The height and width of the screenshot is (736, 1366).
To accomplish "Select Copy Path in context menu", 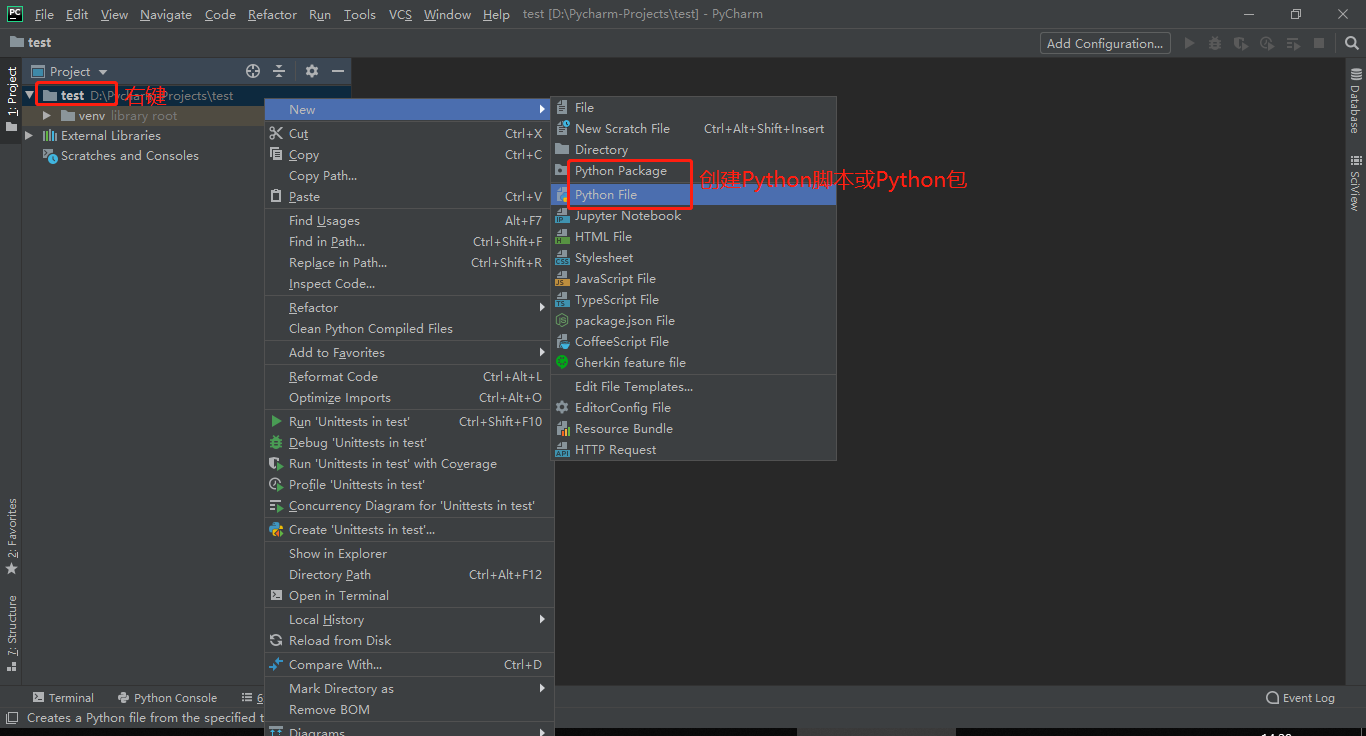I will click(409, 176).
